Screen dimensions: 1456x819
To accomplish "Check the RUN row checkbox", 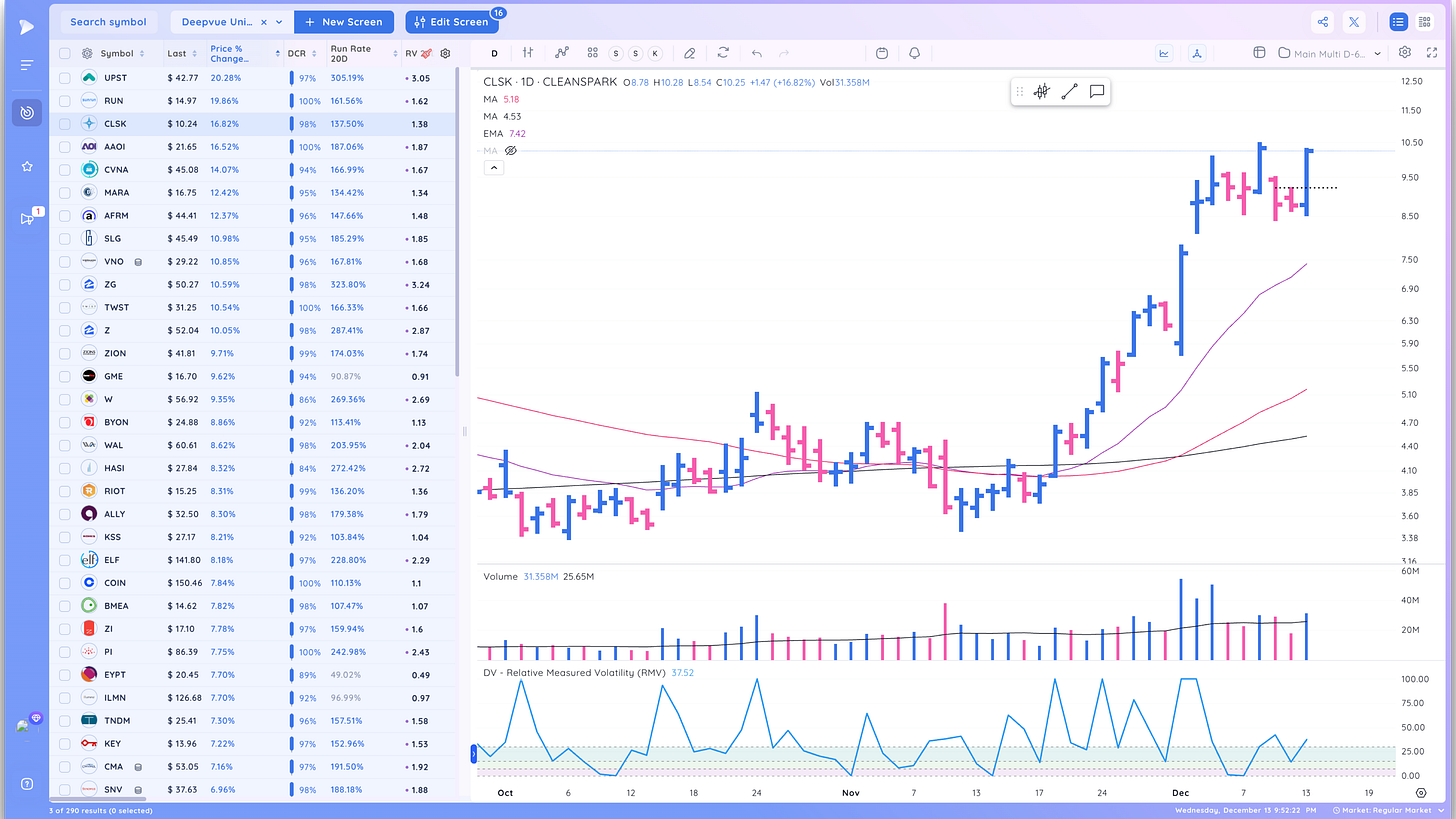I will pyautogui.click(x=65, y=100).
